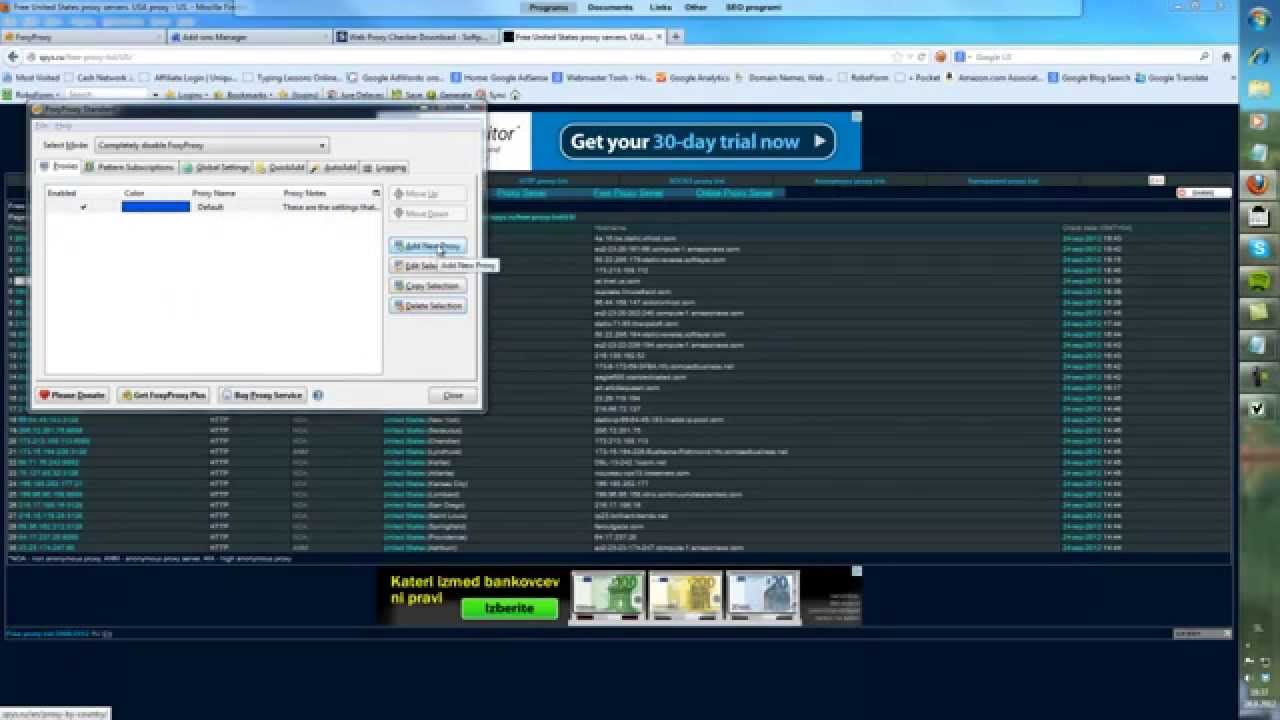This screenshot has width=1280, height=720.
Task: Open Skype from the taskbar
Action: 1258,248
